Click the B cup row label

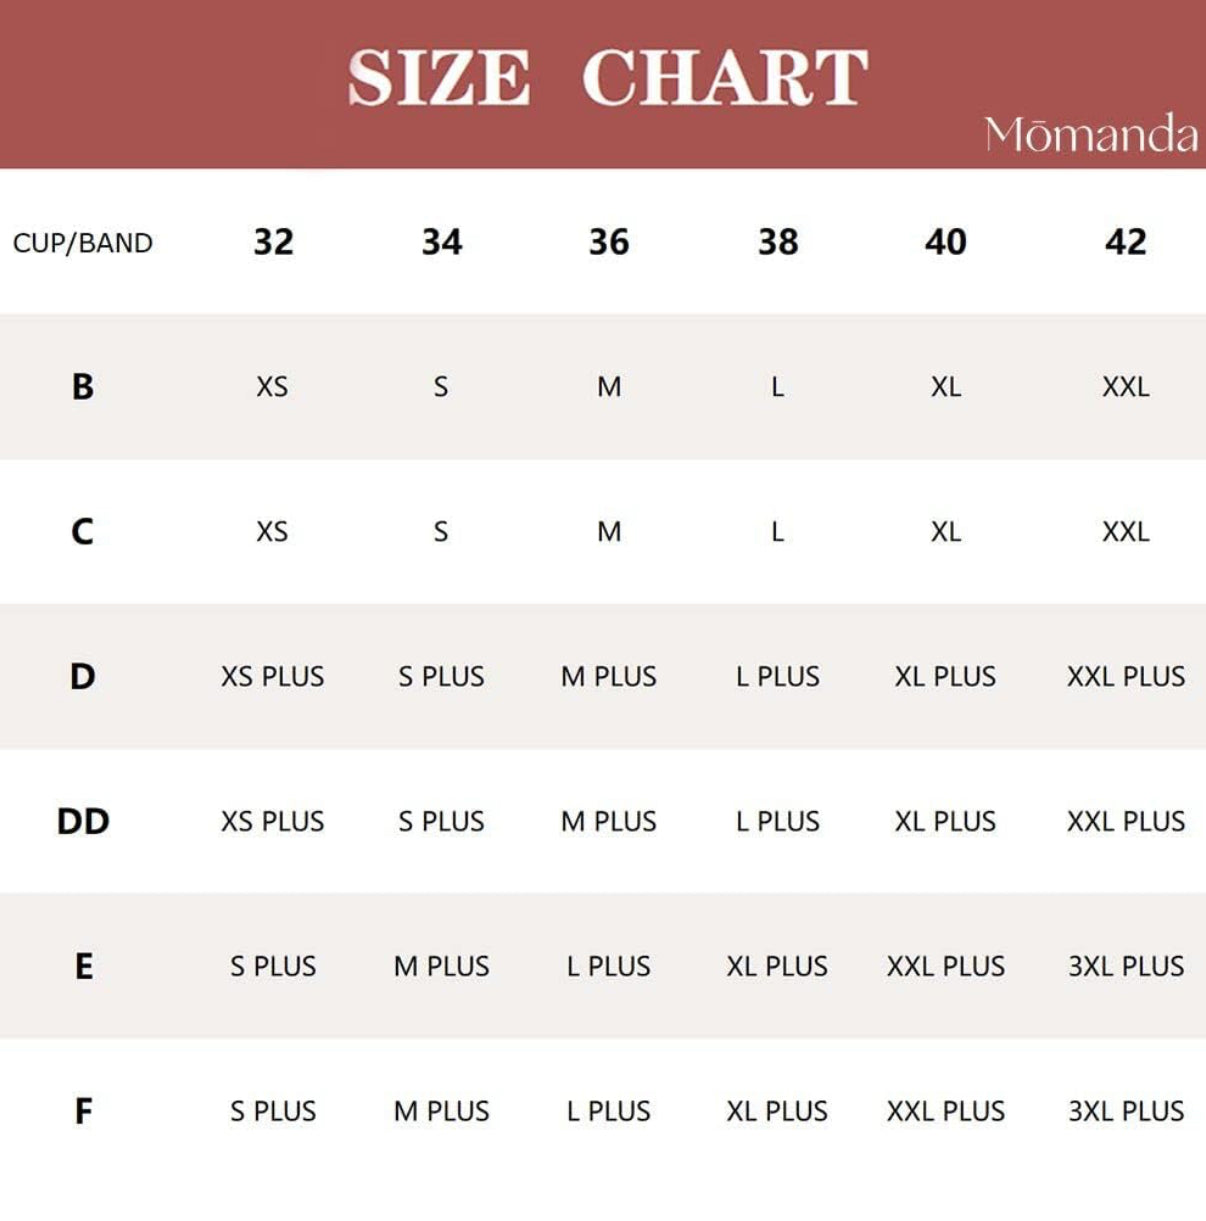point(83,387)
